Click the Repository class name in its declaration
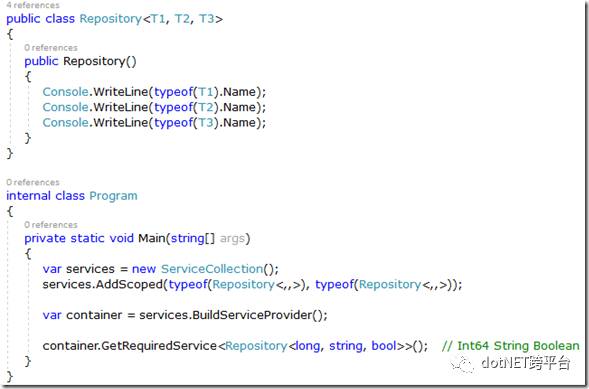The image size is (589, 389). point(111,19)
